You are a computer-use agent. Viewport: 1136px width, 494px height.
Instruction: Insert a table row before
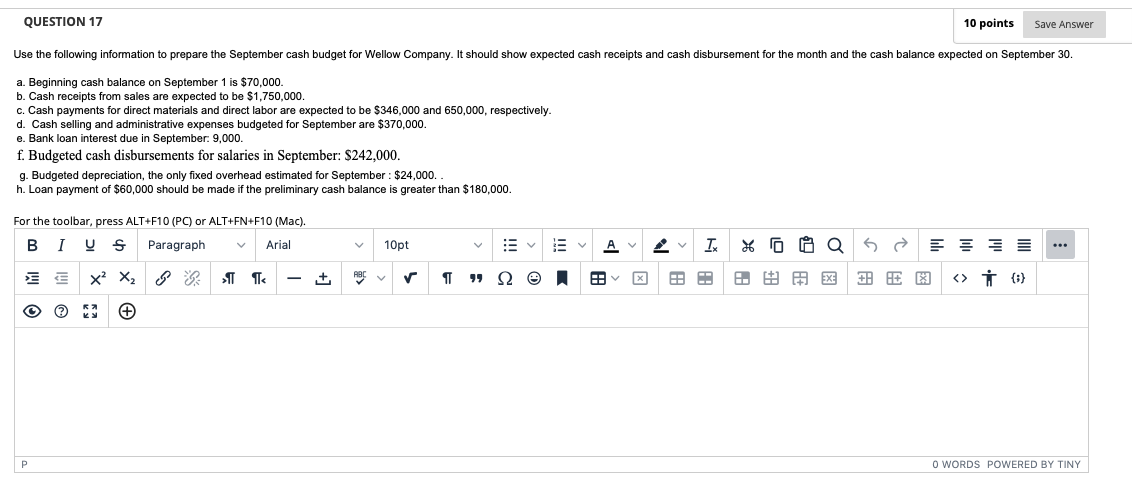pos(771,278)
